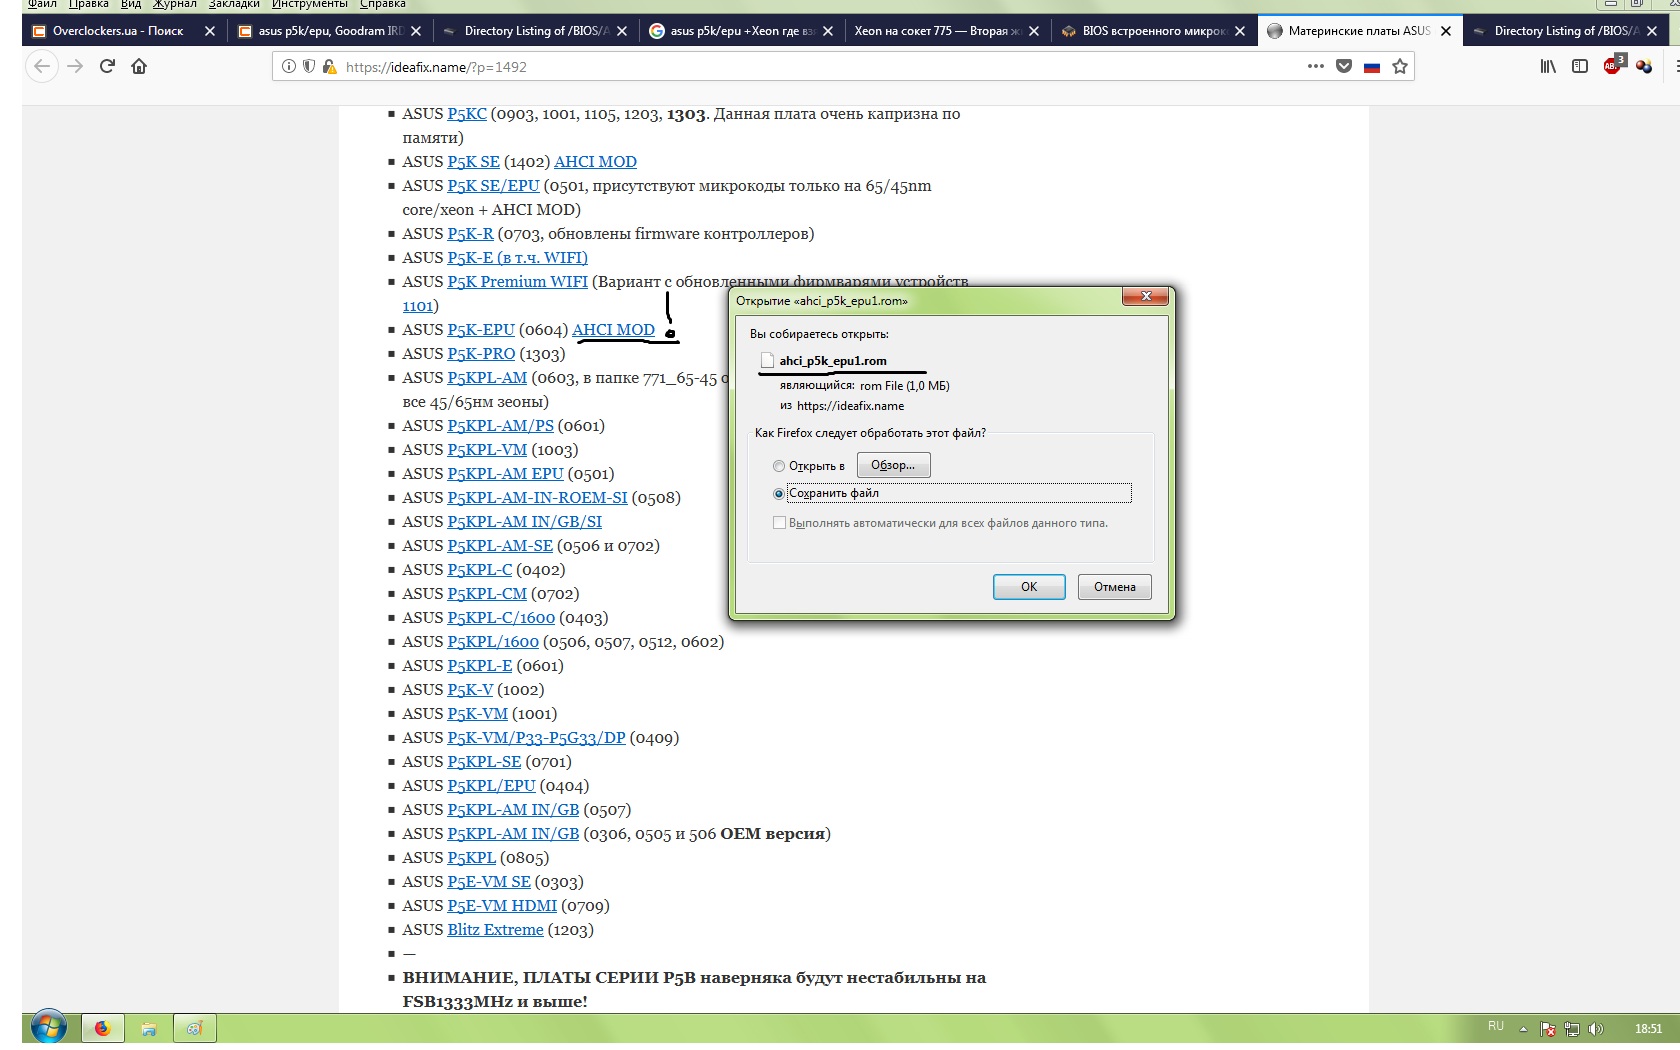Click the Обзор... button

(893, 465)
